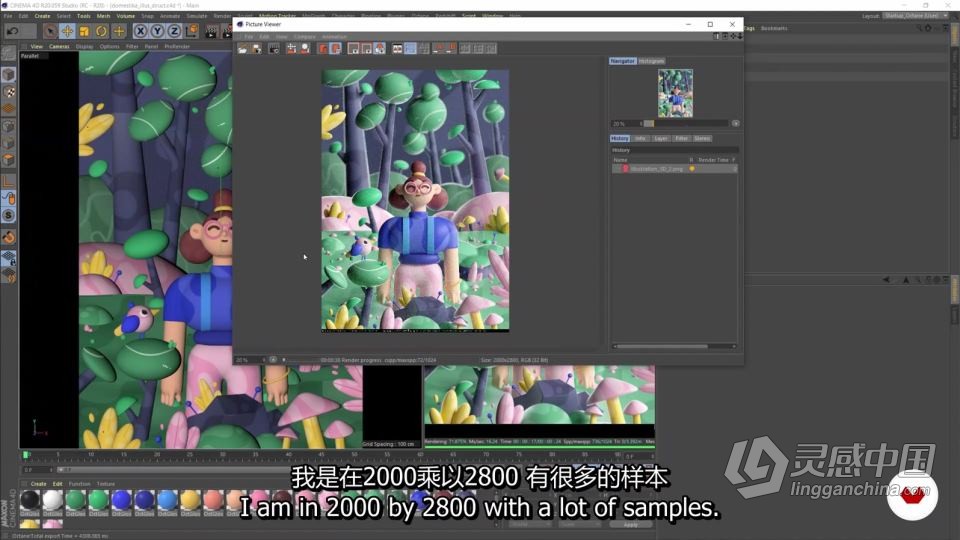Click the Navigator preview thumbnail
This screenshot has width=960, height=540.
pos(675,93)
